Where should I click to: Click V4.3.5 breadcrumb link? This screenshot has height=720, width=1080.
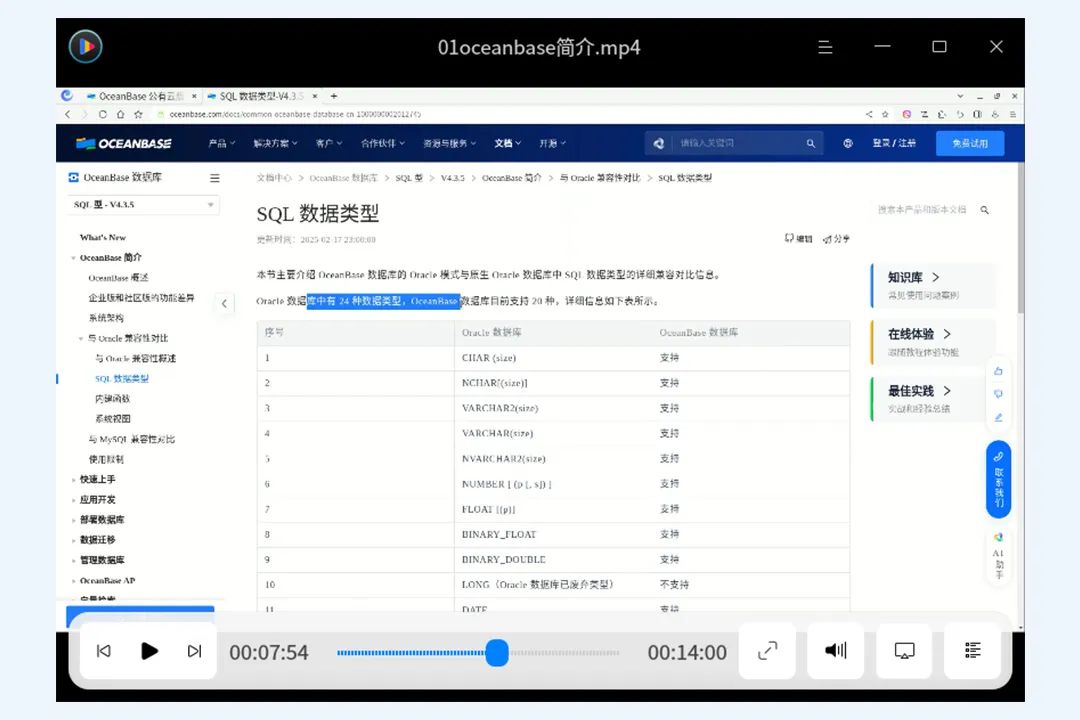coord(453,178)
